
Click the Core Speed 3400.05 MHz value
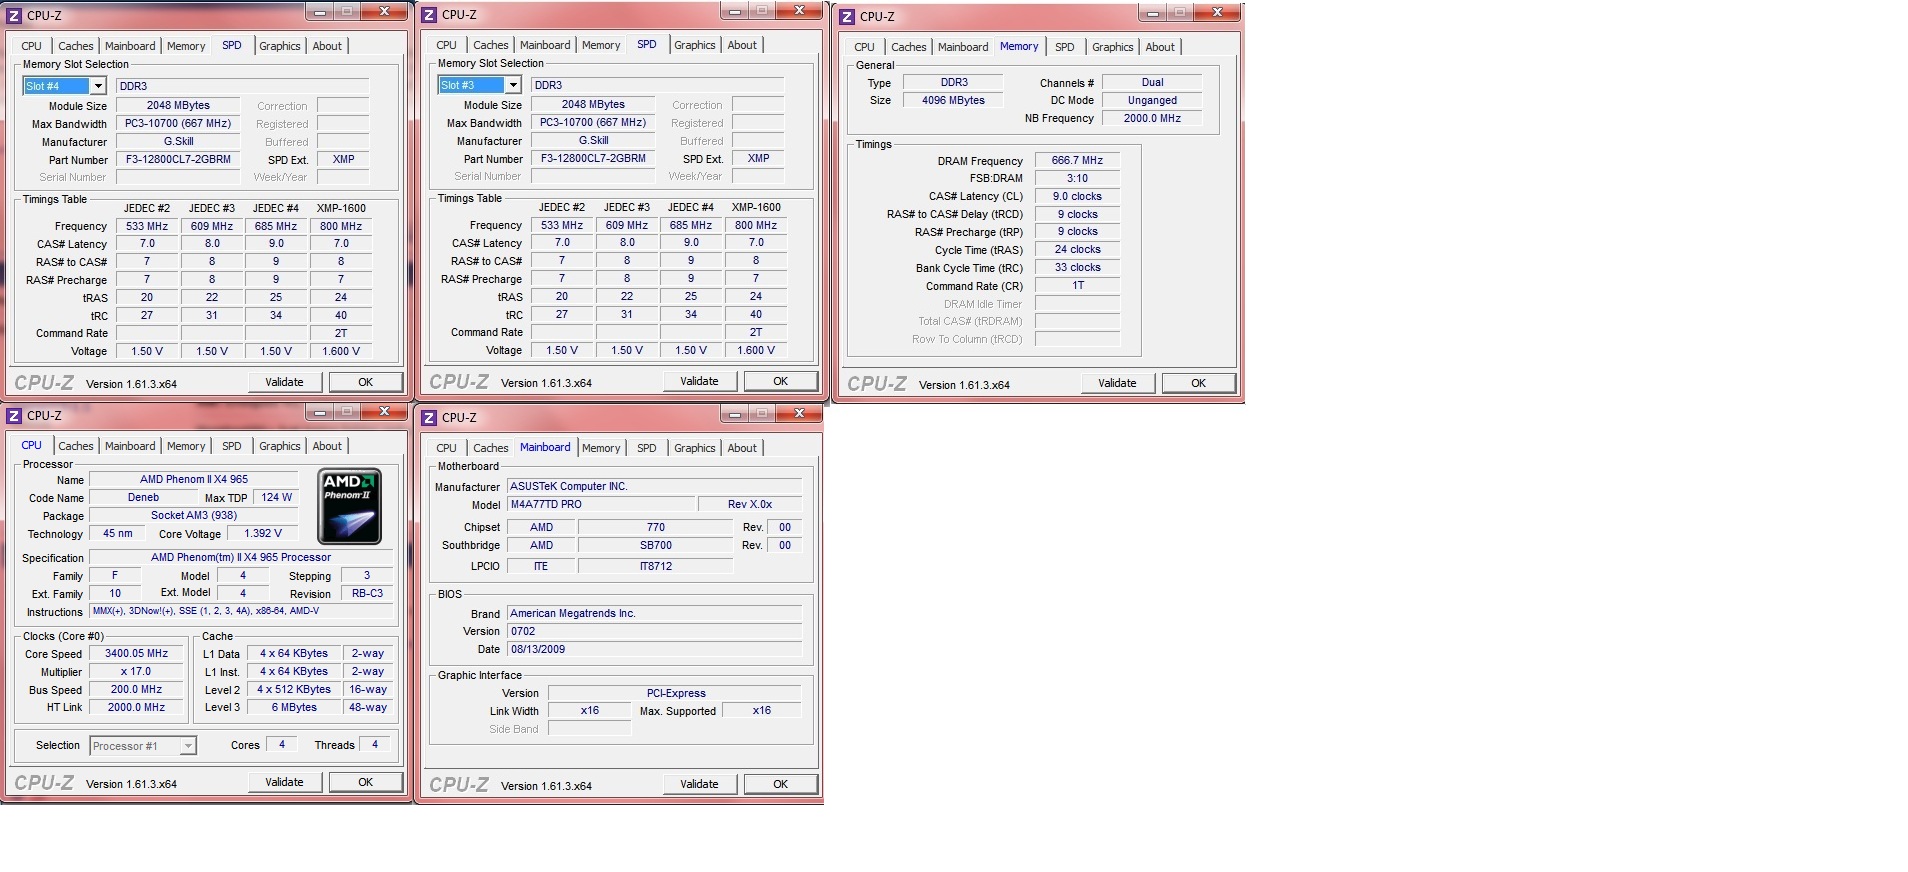pos(137,653)
